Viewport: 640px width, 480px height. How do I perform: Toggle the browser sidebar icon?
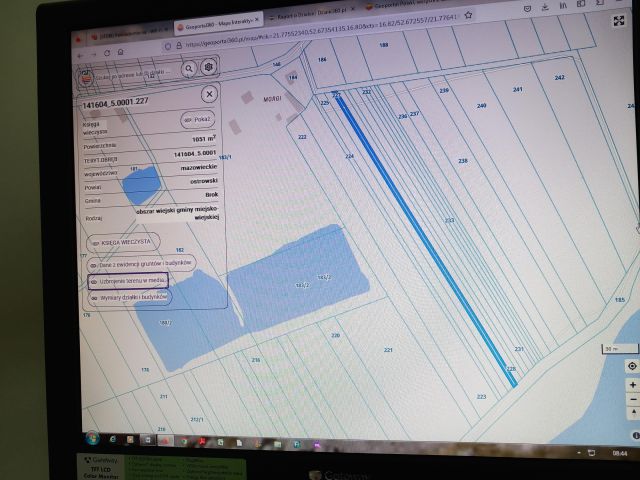[581, 4]
